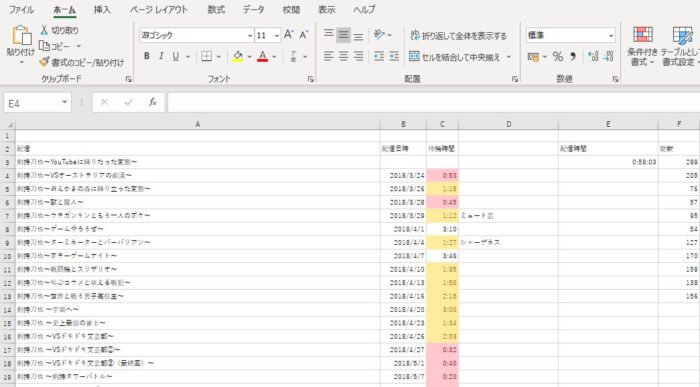Open number format dropdown (標準)
Viewport: 700px width, 387px height.
611,35
